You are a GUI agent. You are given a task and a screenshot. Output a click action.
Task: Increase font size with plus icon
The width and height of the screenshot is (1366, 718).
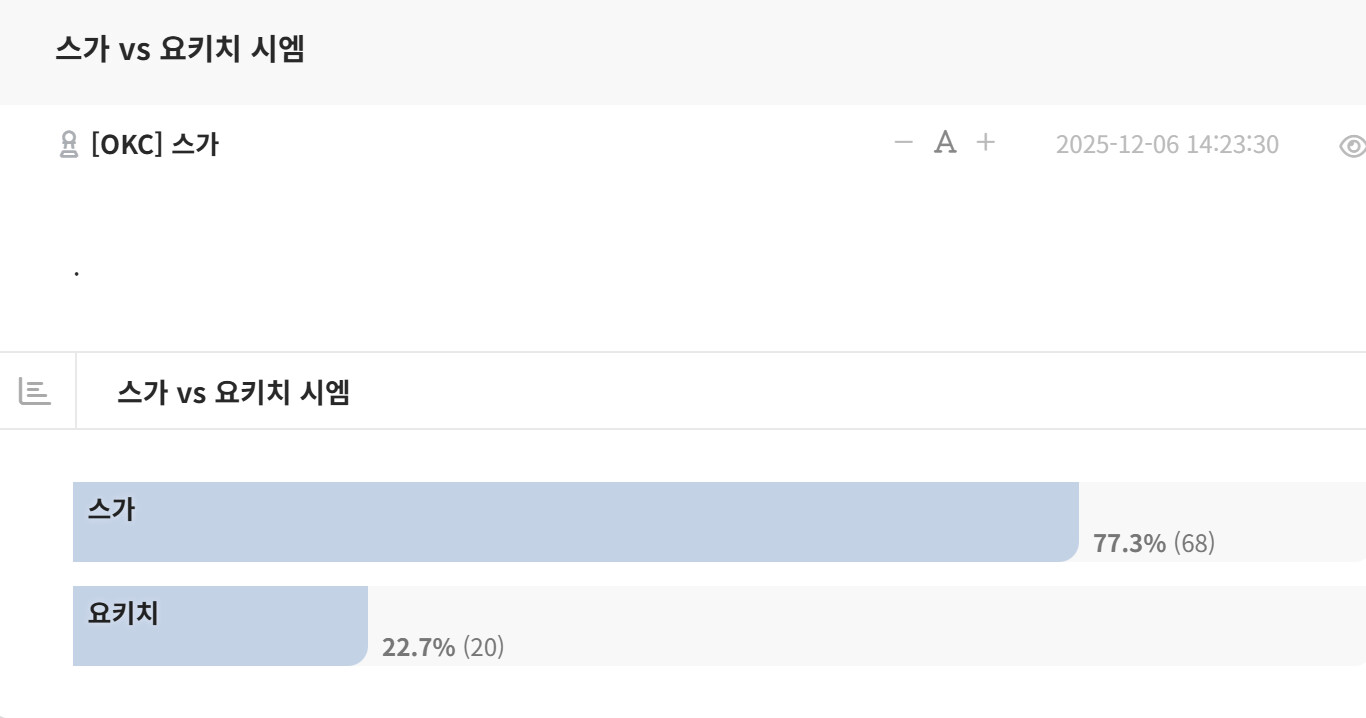pos(986,143)
